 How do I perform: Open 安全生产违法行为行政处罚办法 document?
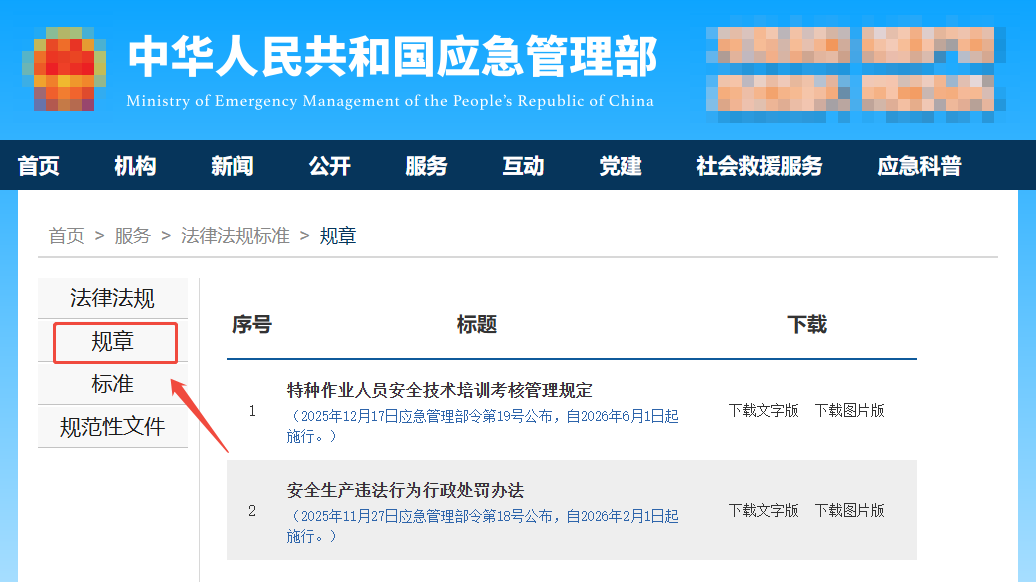pos(405,490)
